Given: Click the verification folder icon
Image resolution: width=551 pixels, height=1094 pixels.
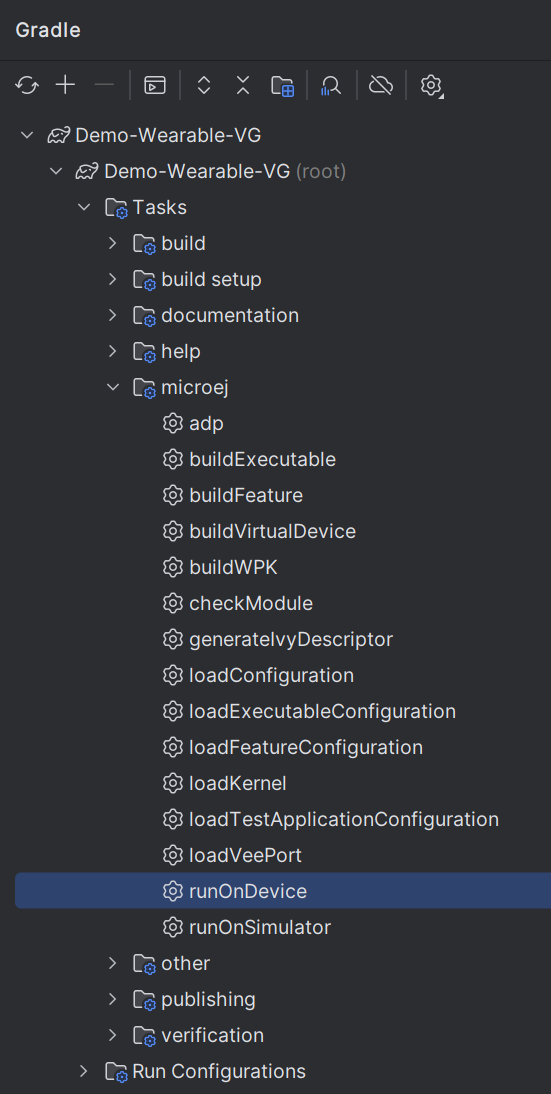Looking at the screenshot, I should [144, 1036].
